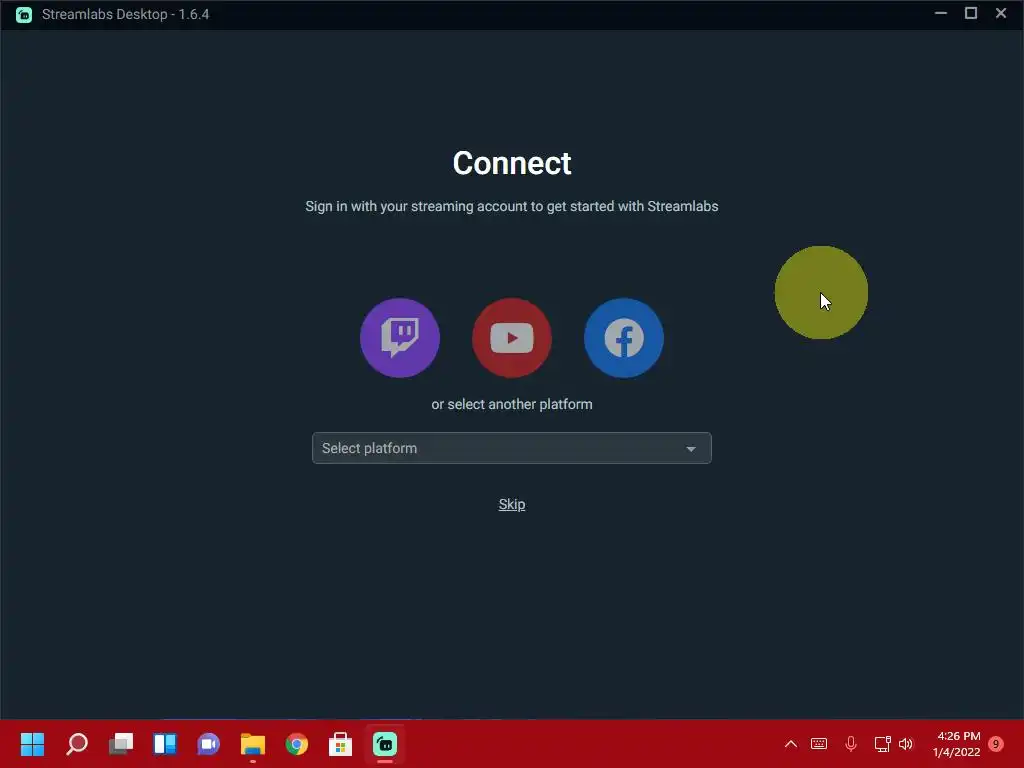Click the Streamlabs logo in the title bar
1024x768 pixels.
(x=24, y=14)
